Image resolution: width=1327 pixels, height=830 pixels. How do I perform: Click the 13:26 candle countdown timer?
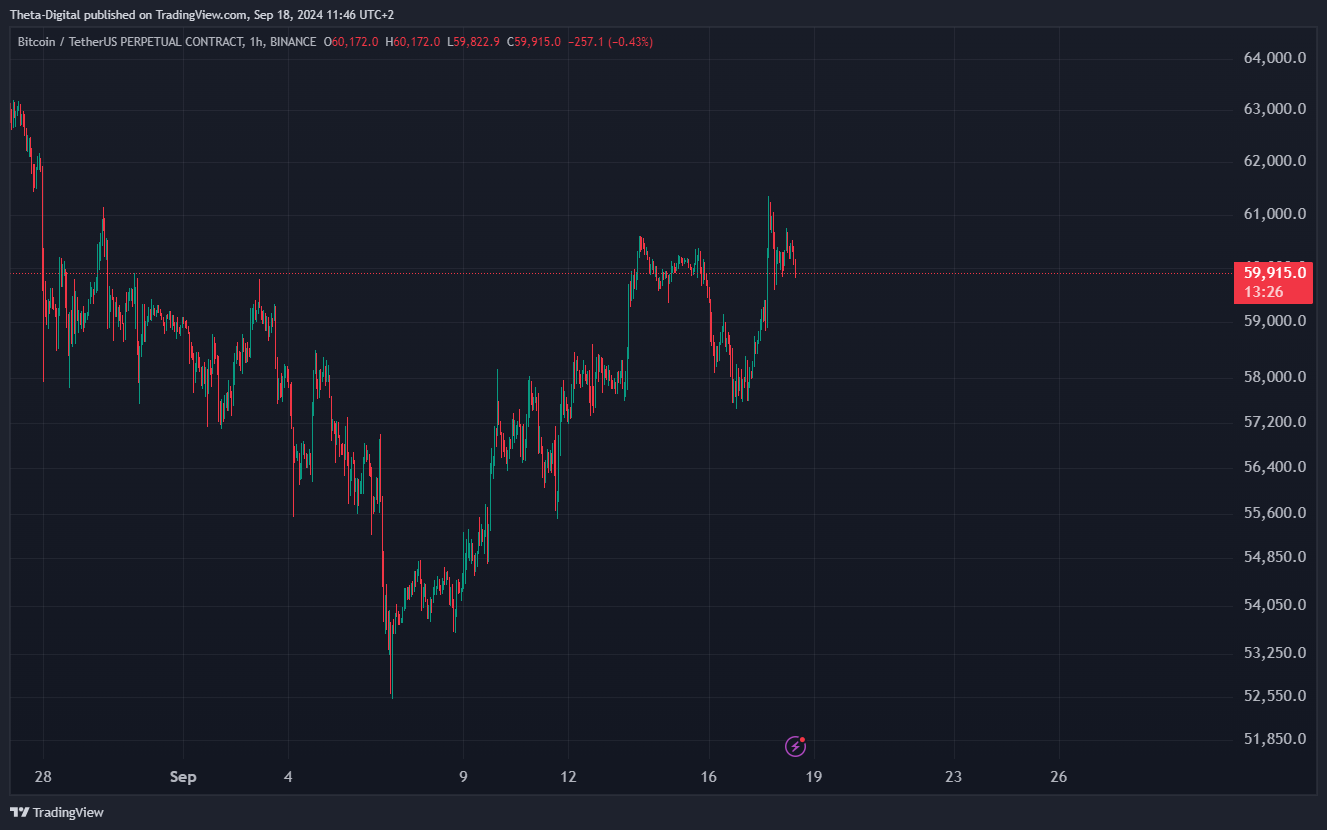(1264, 292)
